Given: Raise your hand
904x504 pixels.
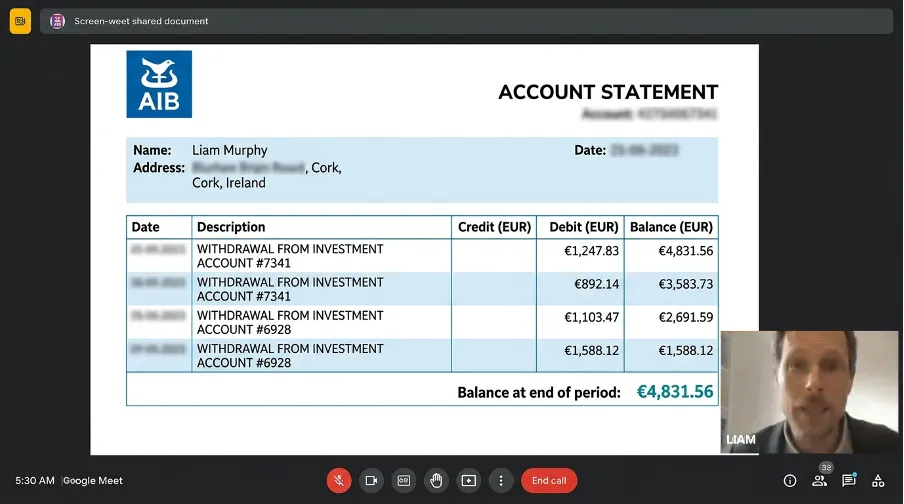Looking at the screenshot, I should [x=436, y=480].
